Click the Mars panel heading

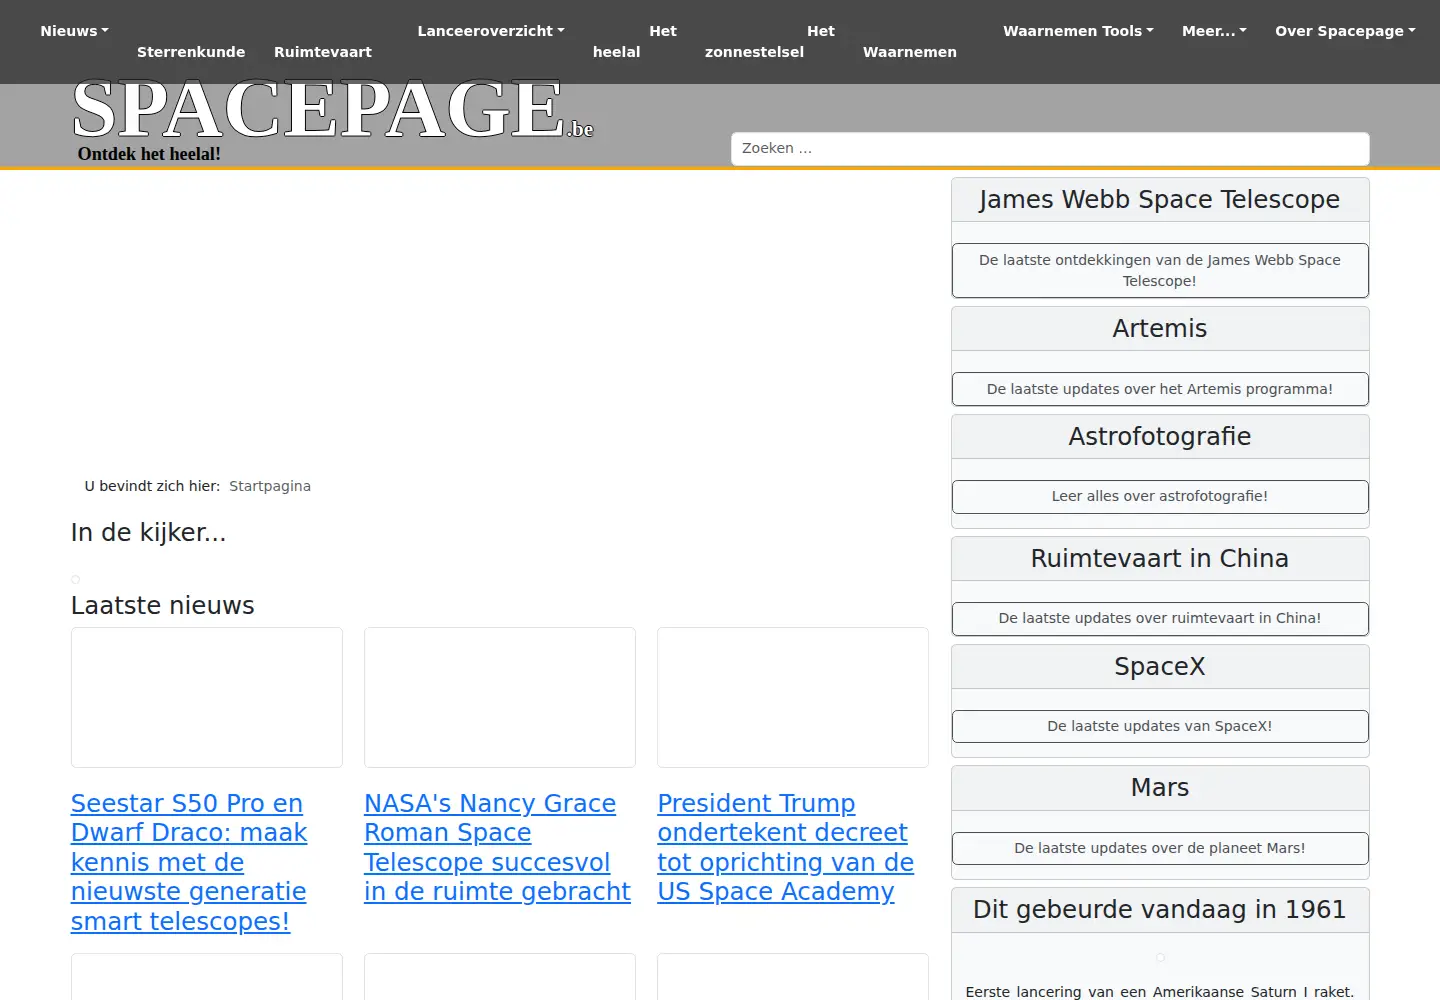pyautogui.click(x=1160, y=787)
